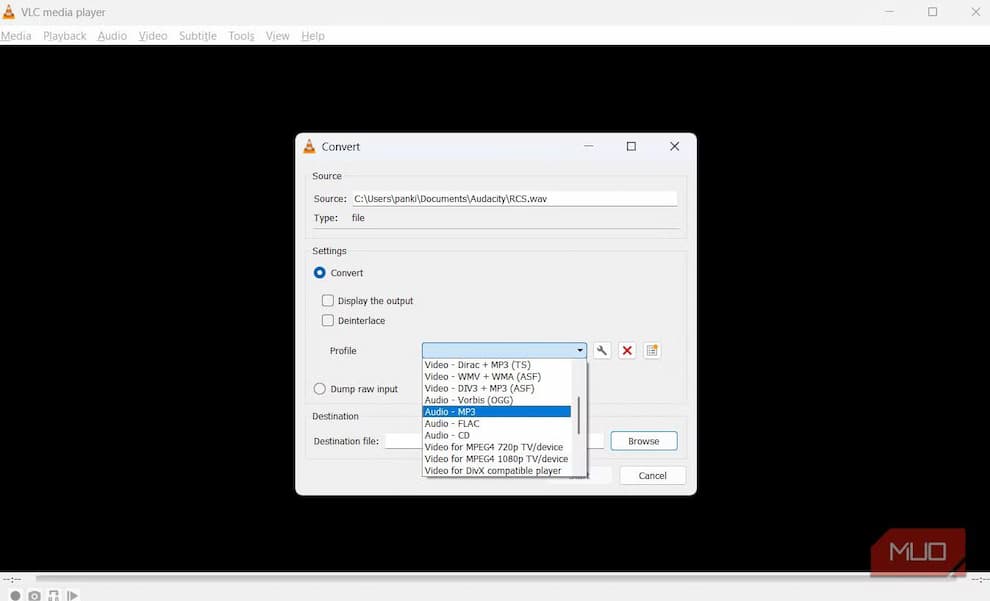Open the View menu

[277, 36]
